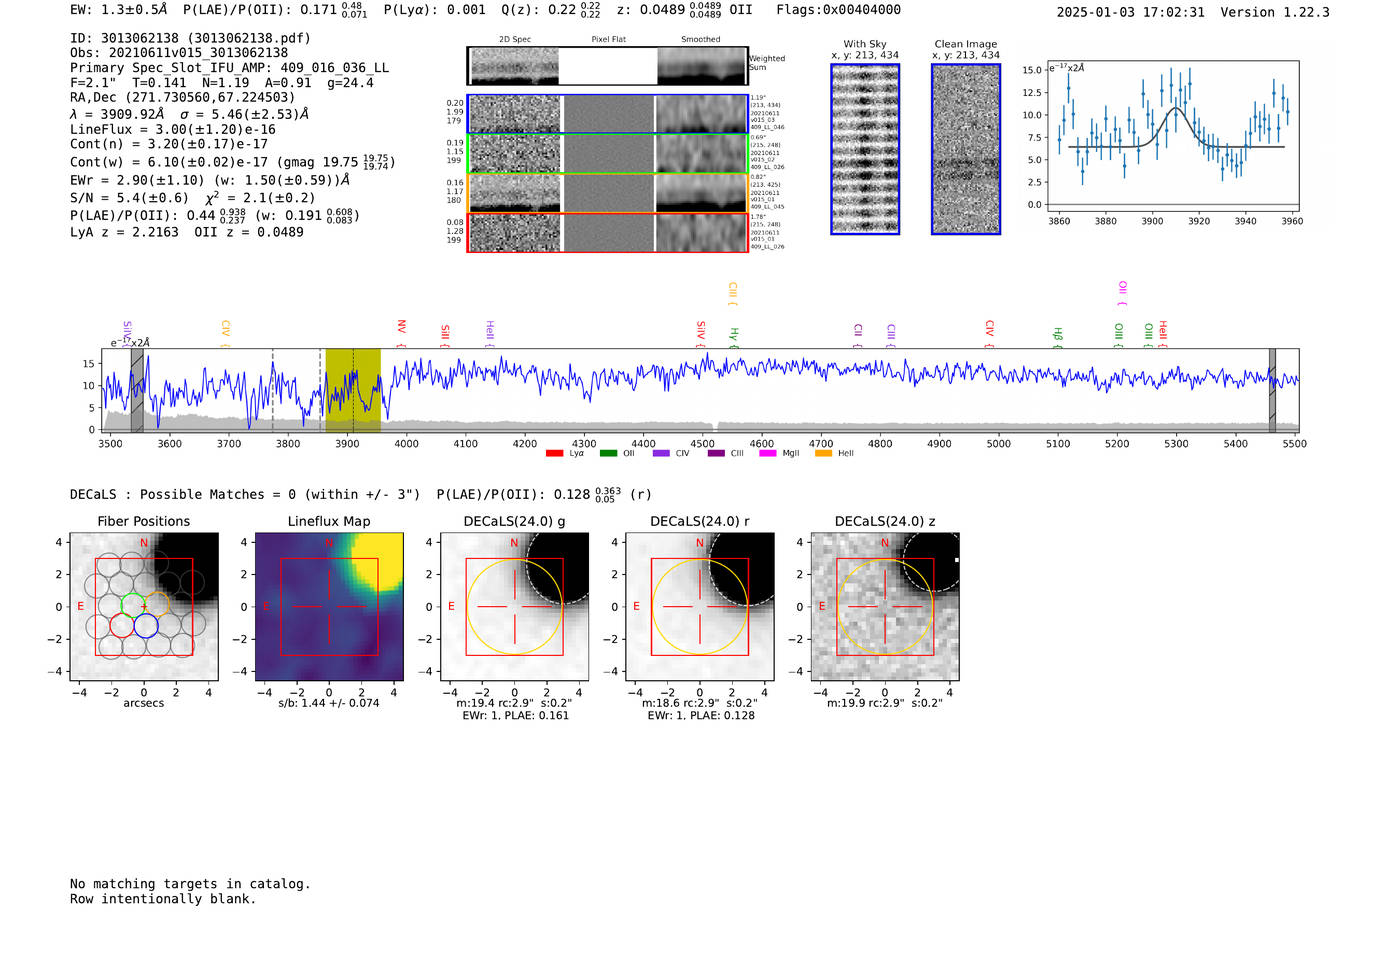Click the Obs: 20210611v015_3013062138 line

click(x=179, y=53)
